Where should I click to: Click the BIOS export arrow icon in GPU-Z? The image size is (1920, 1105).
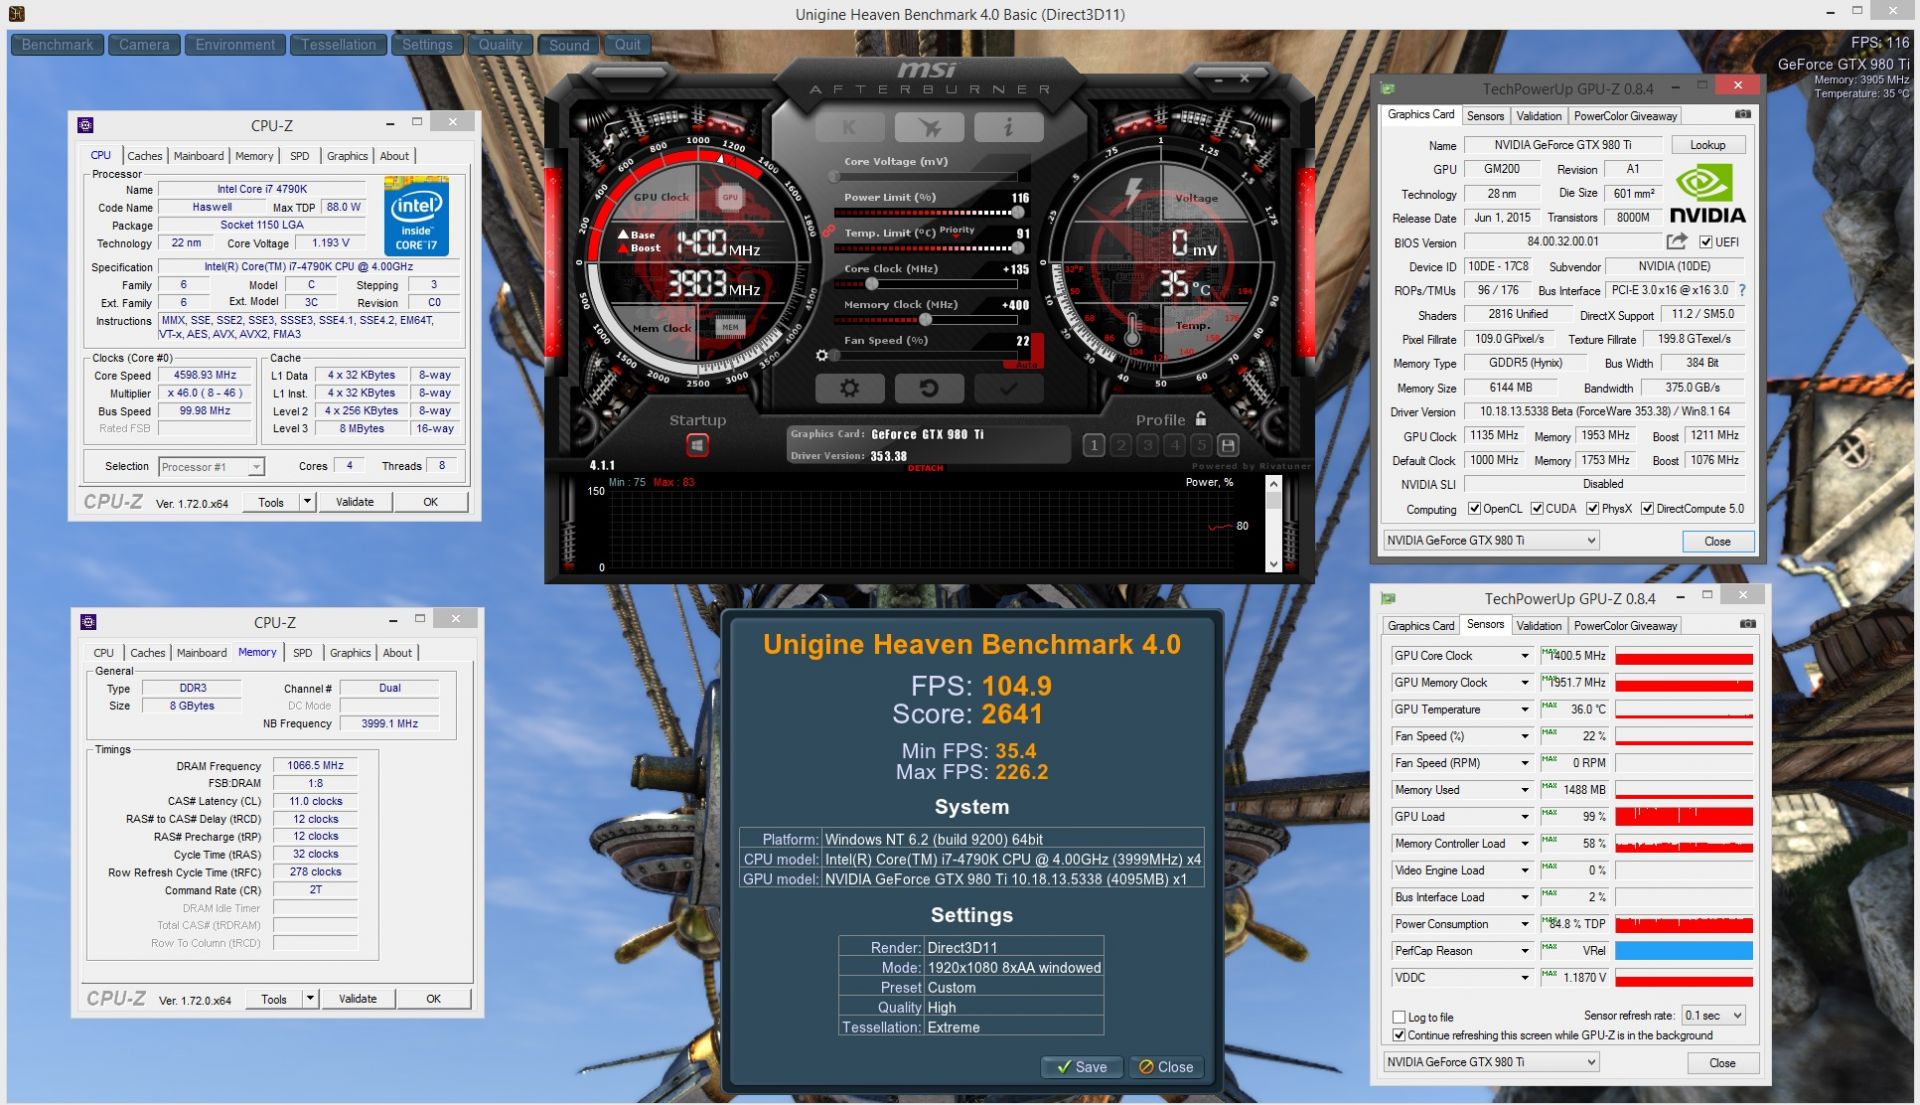(x=1677, y=242)
